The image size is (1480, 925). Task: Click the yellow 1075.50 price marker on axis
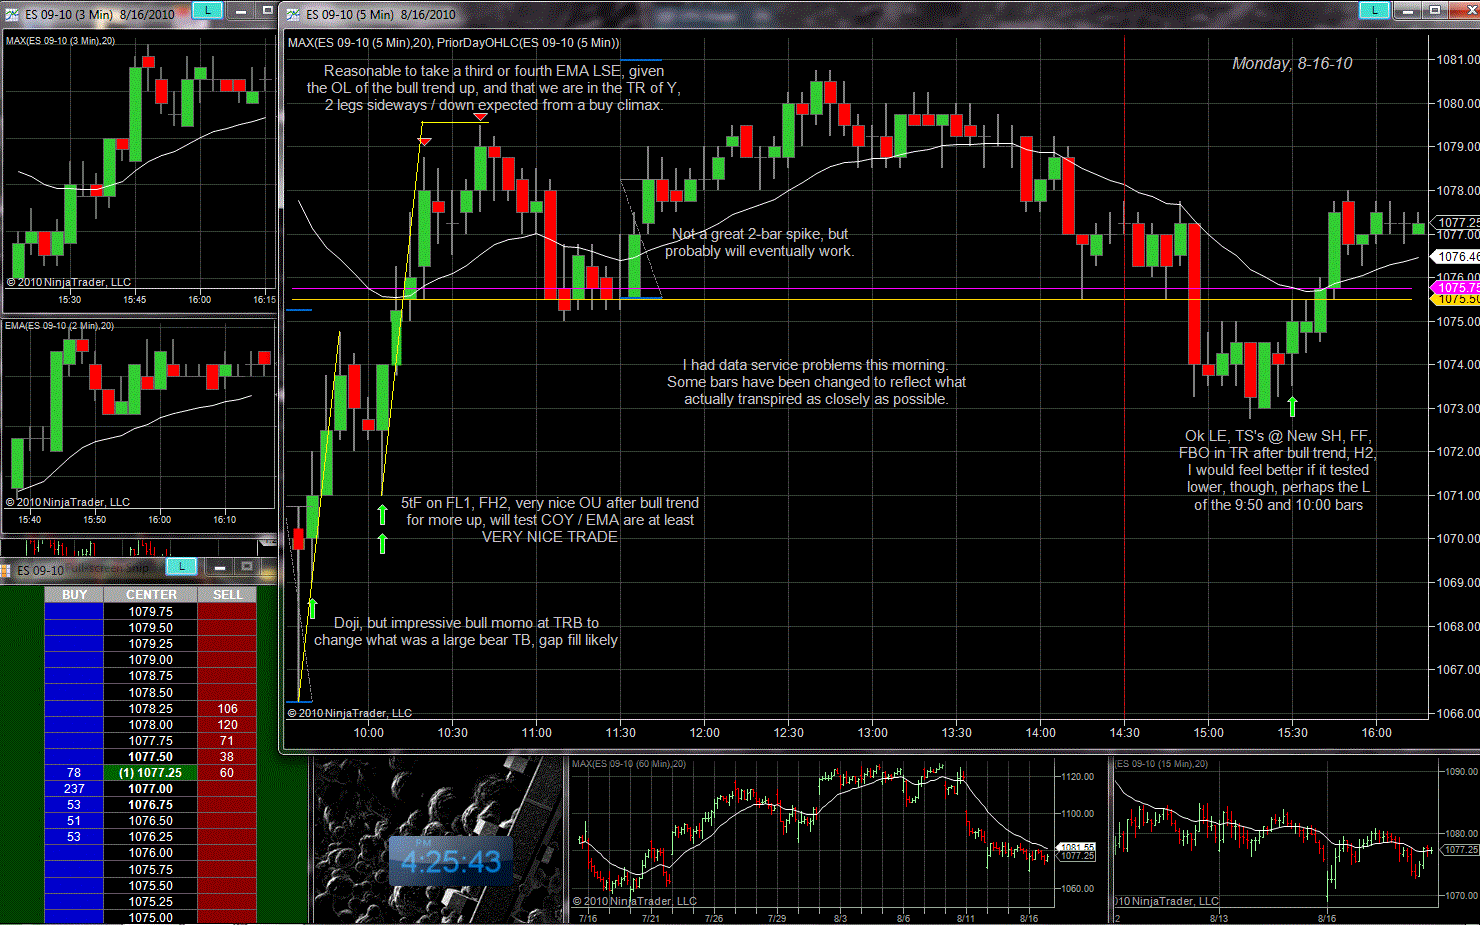point(1456,299)
